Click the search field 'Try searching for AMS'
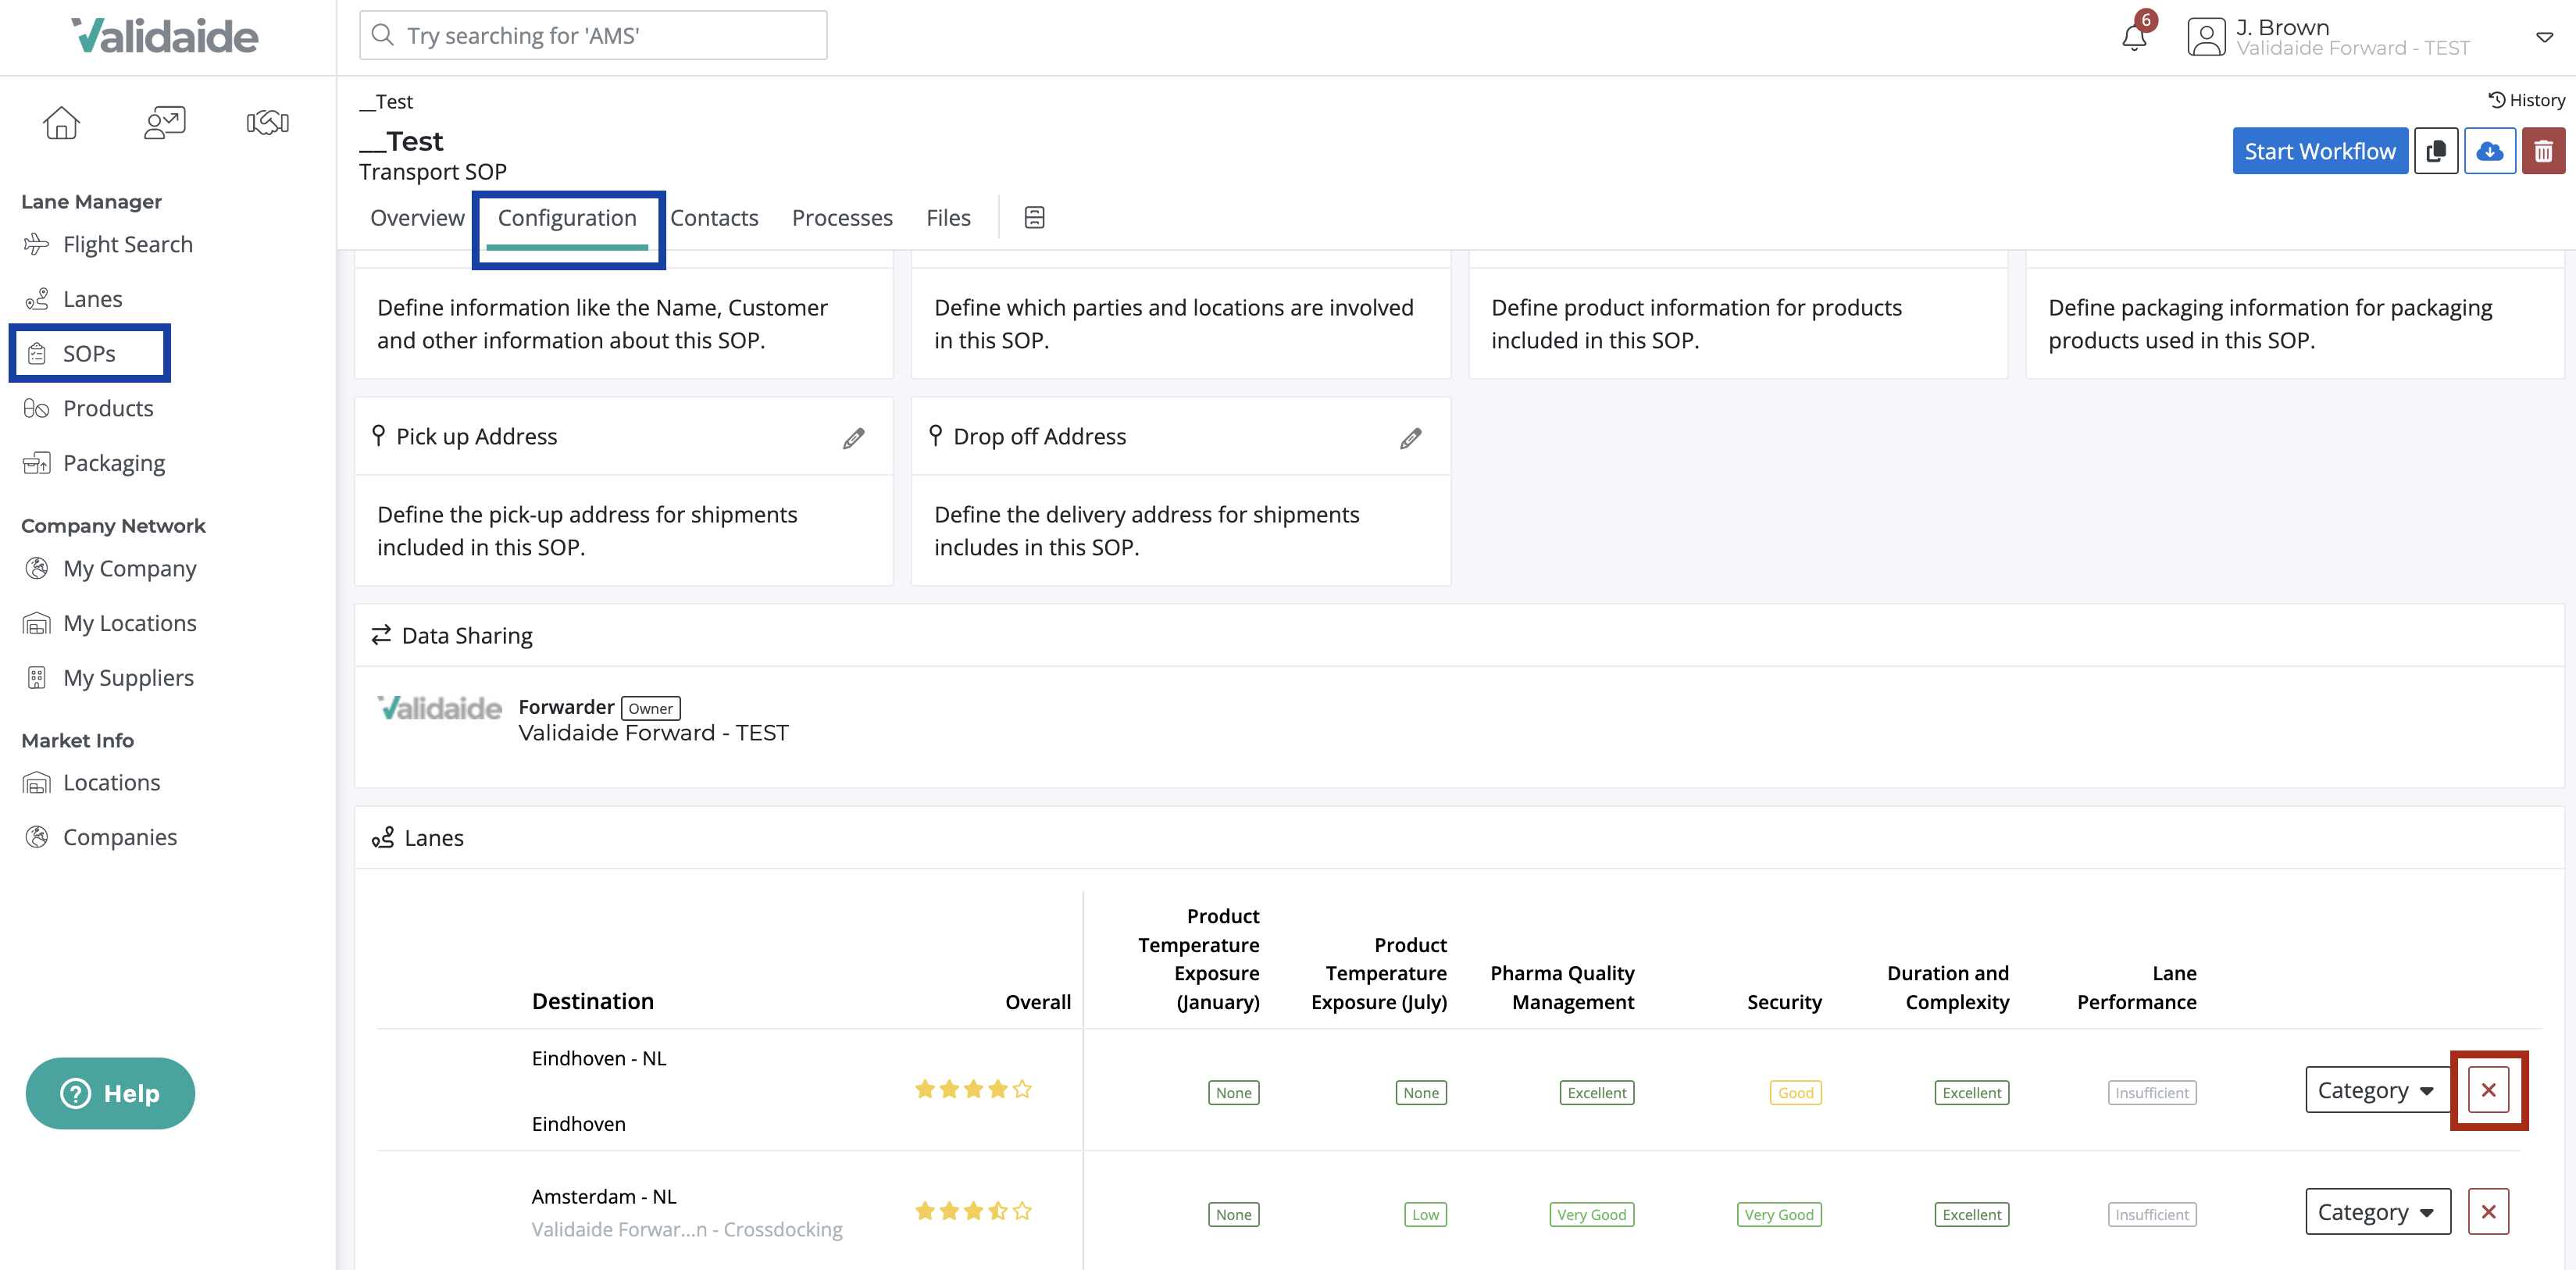The height and width of the screenshot is (1270, 2576). click(593, 35)
